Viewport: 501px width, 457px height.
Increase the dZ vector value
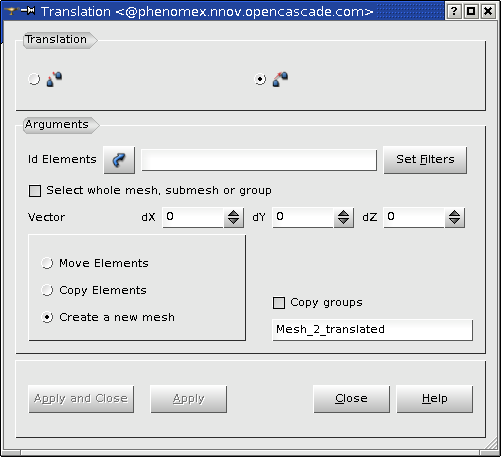(454, 213)
